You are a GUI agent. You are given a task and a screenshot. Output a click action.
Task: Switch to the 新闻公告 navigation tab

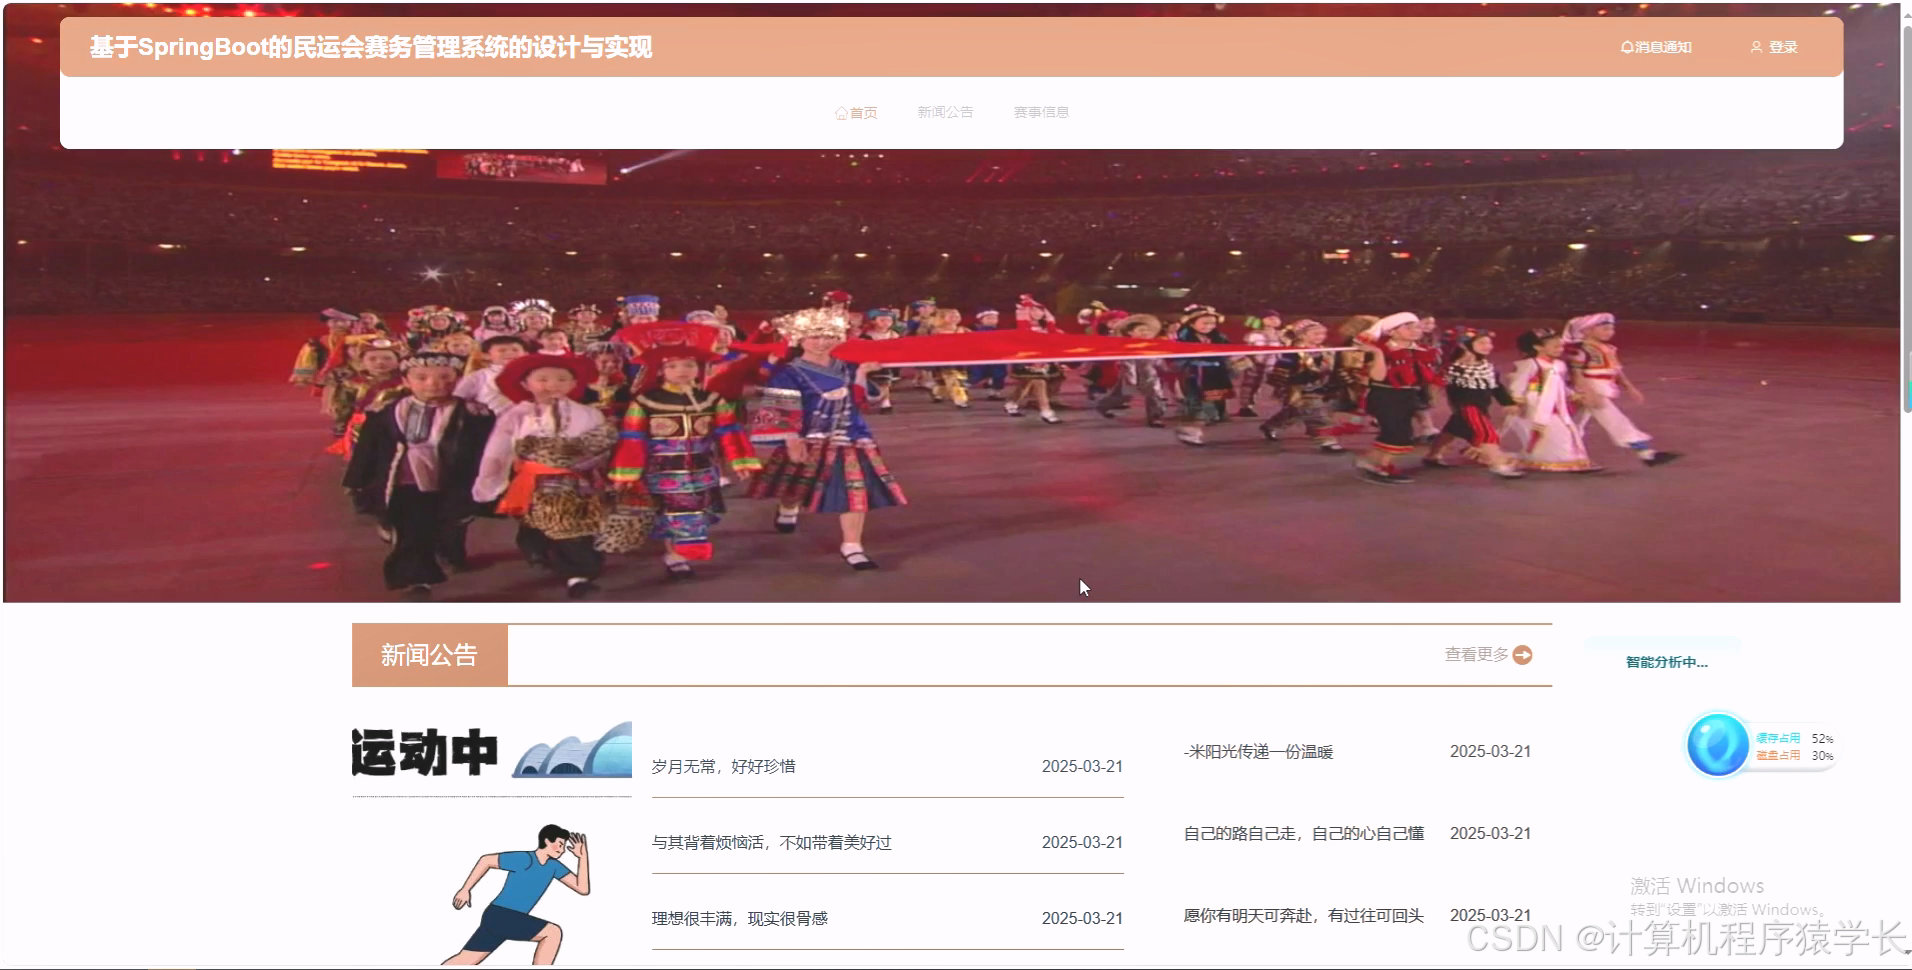[944, 112]
